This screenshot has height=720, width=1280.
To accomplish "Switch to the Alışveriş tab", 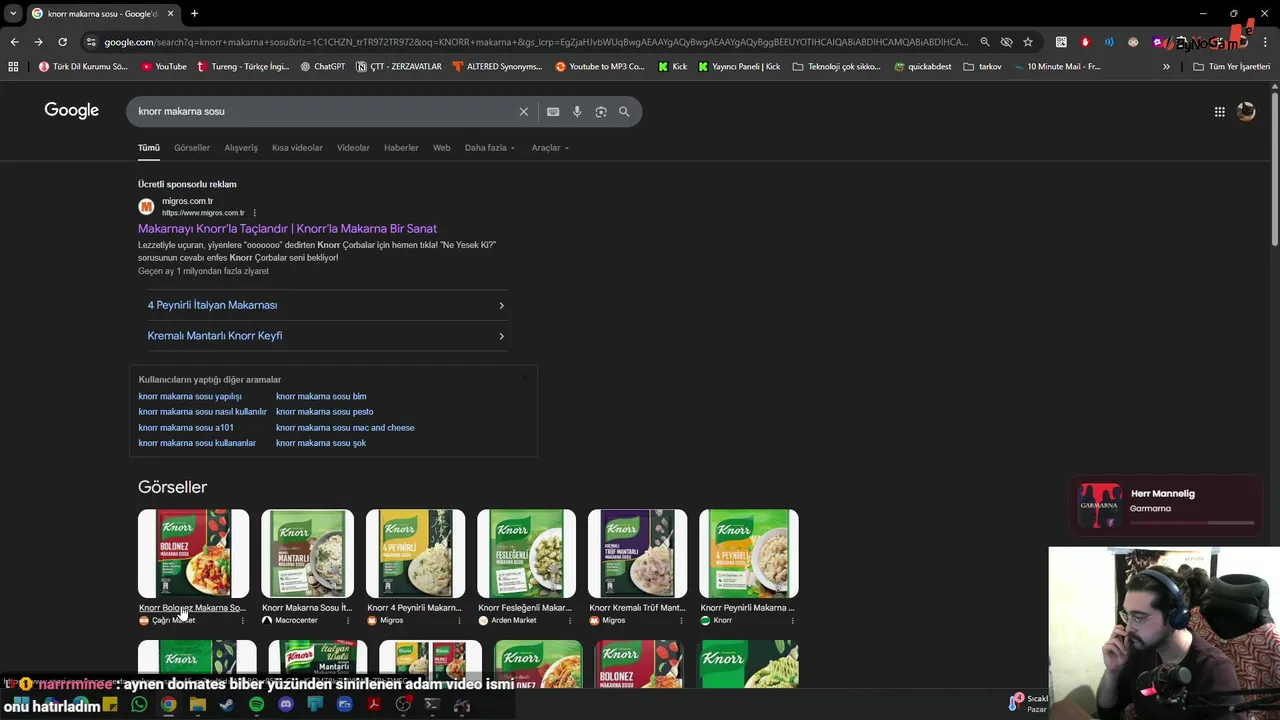I will (241, 147).
